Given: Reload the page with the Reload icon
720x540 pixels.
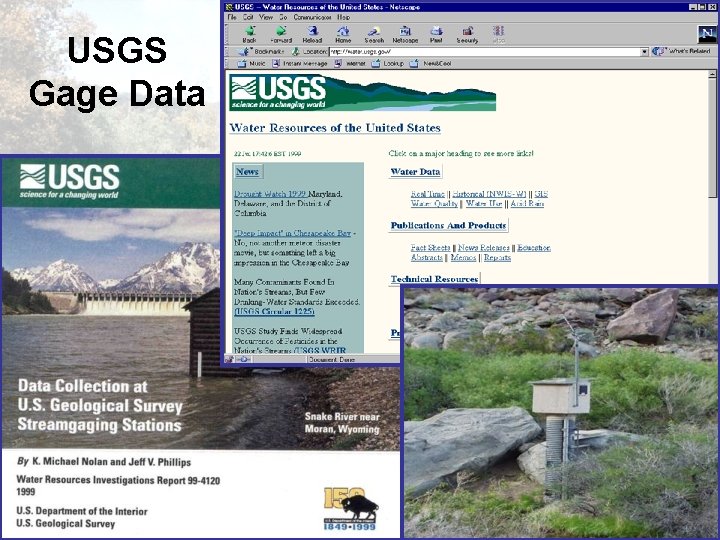Looking at the screenshot, I should tap(312, 34).
